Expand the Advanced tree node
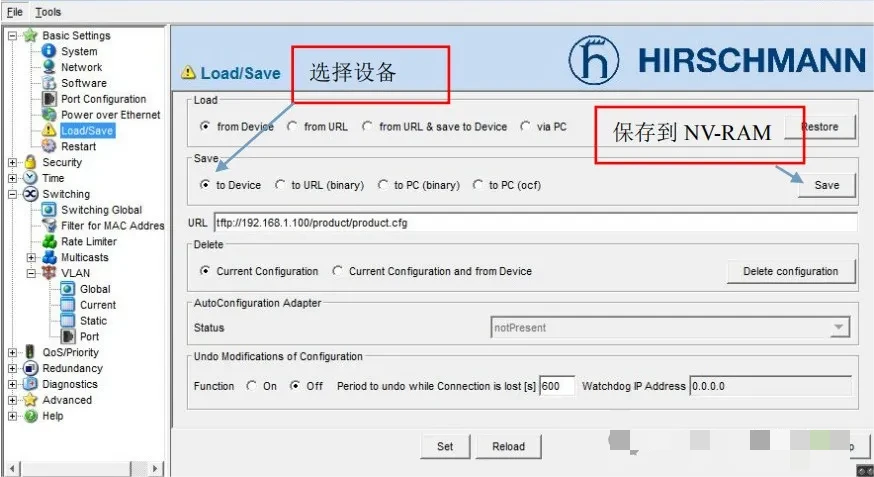874x477 pixels. (12, 400)
